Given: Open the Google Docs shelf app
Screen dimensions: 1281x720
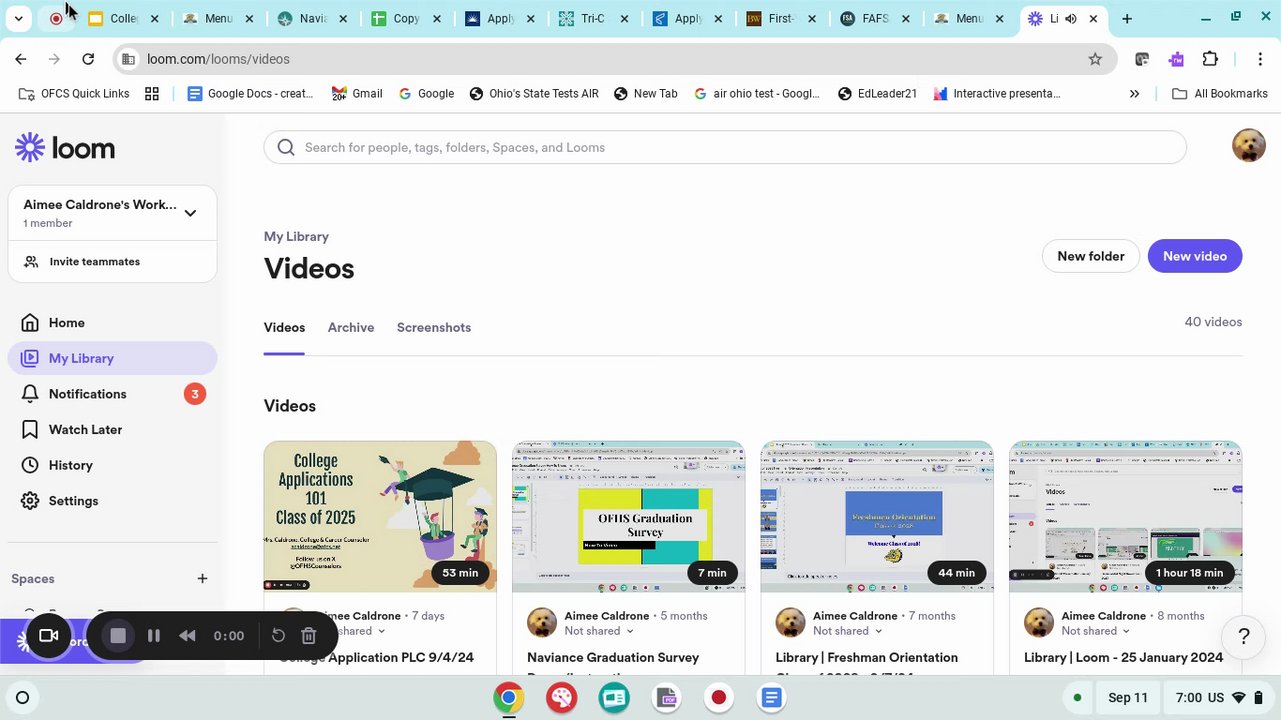Looking at the screenshot, I should pos(771,698).
